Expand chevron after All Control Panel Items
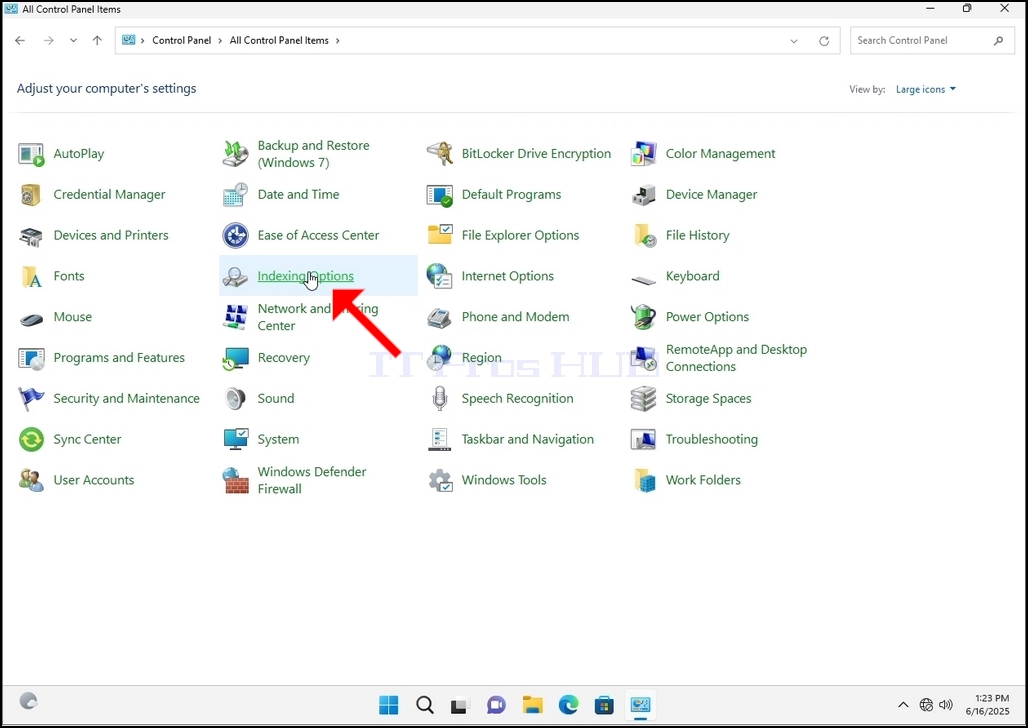Image resolution: width=1028 pixels, height=728 pixels. pos(338,41)
